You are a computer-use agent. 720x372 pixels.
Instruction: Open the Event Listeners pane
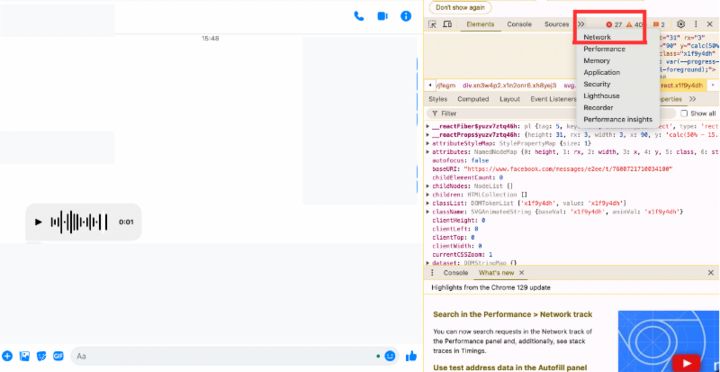[x=553, y=99]
